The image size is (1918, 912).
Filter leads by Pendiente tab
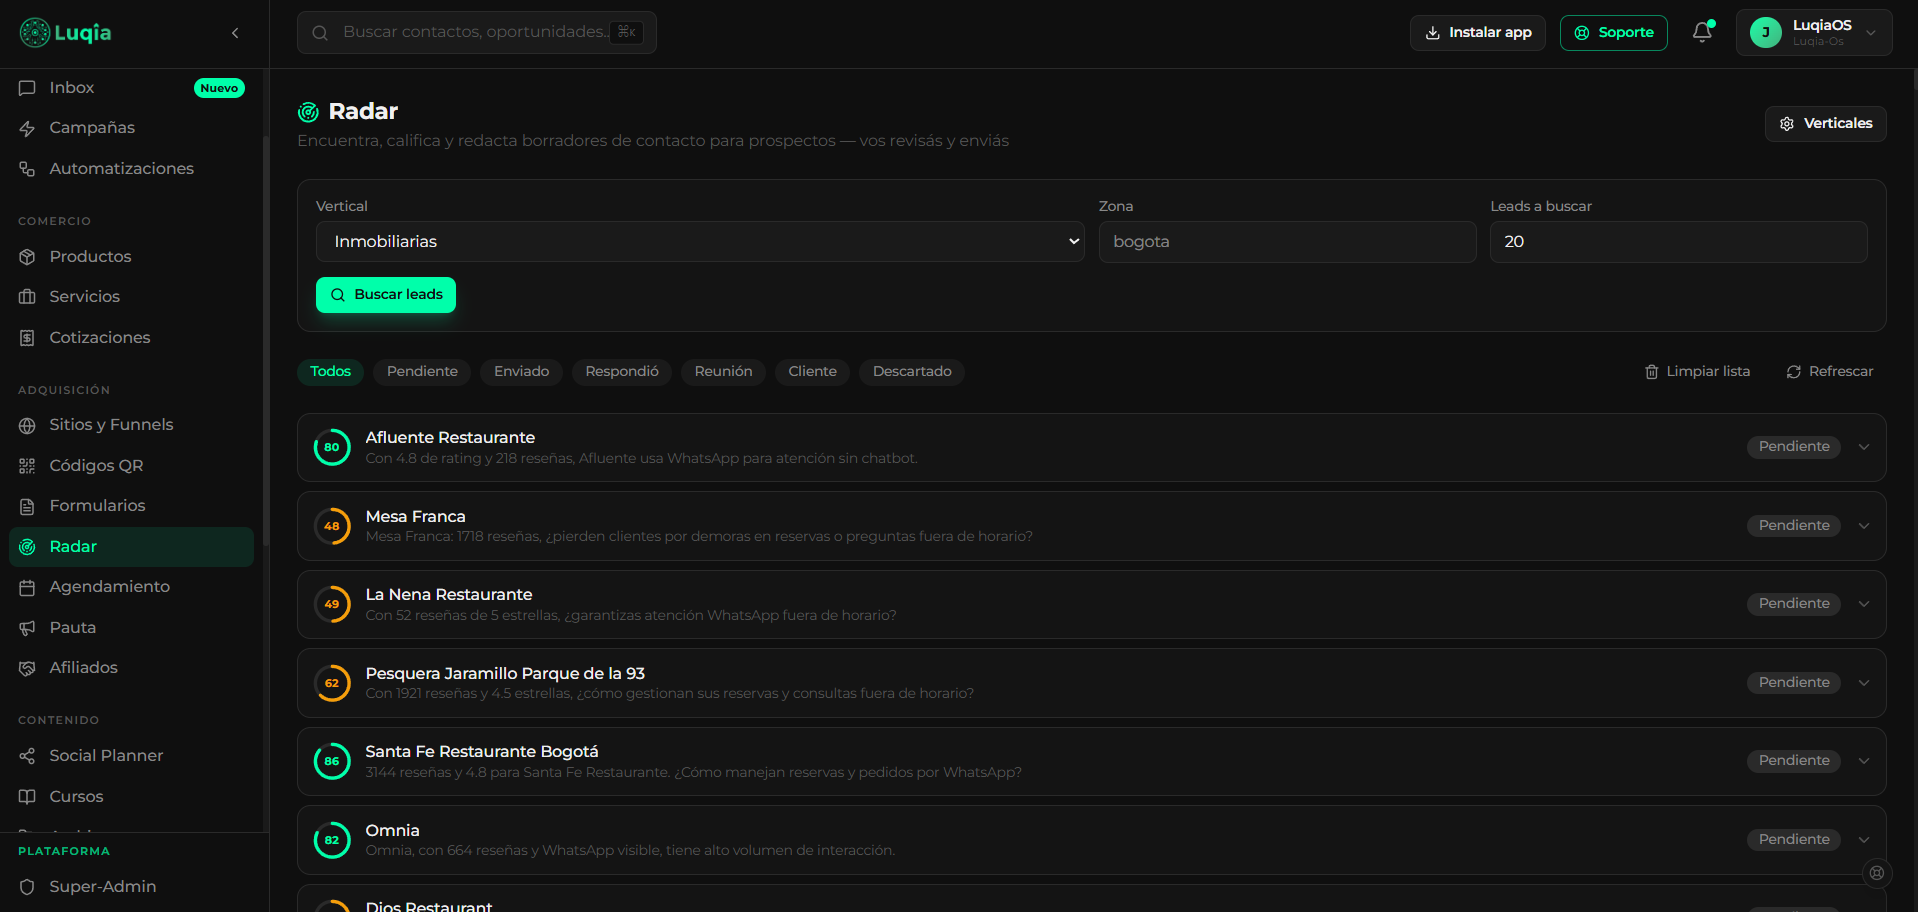(x=422, y=372)
